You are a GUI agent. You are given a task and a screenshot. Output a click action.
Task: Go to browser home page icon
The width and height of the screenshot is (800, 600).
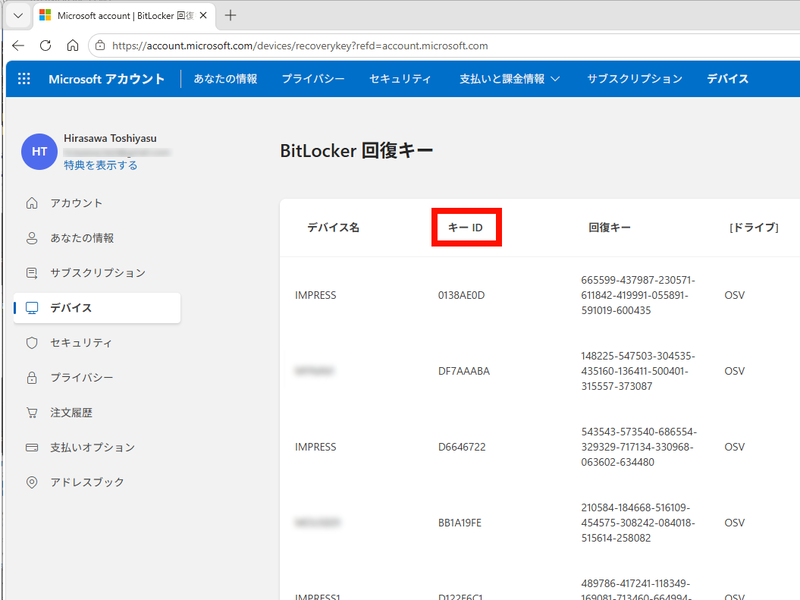tap(72, 46)
